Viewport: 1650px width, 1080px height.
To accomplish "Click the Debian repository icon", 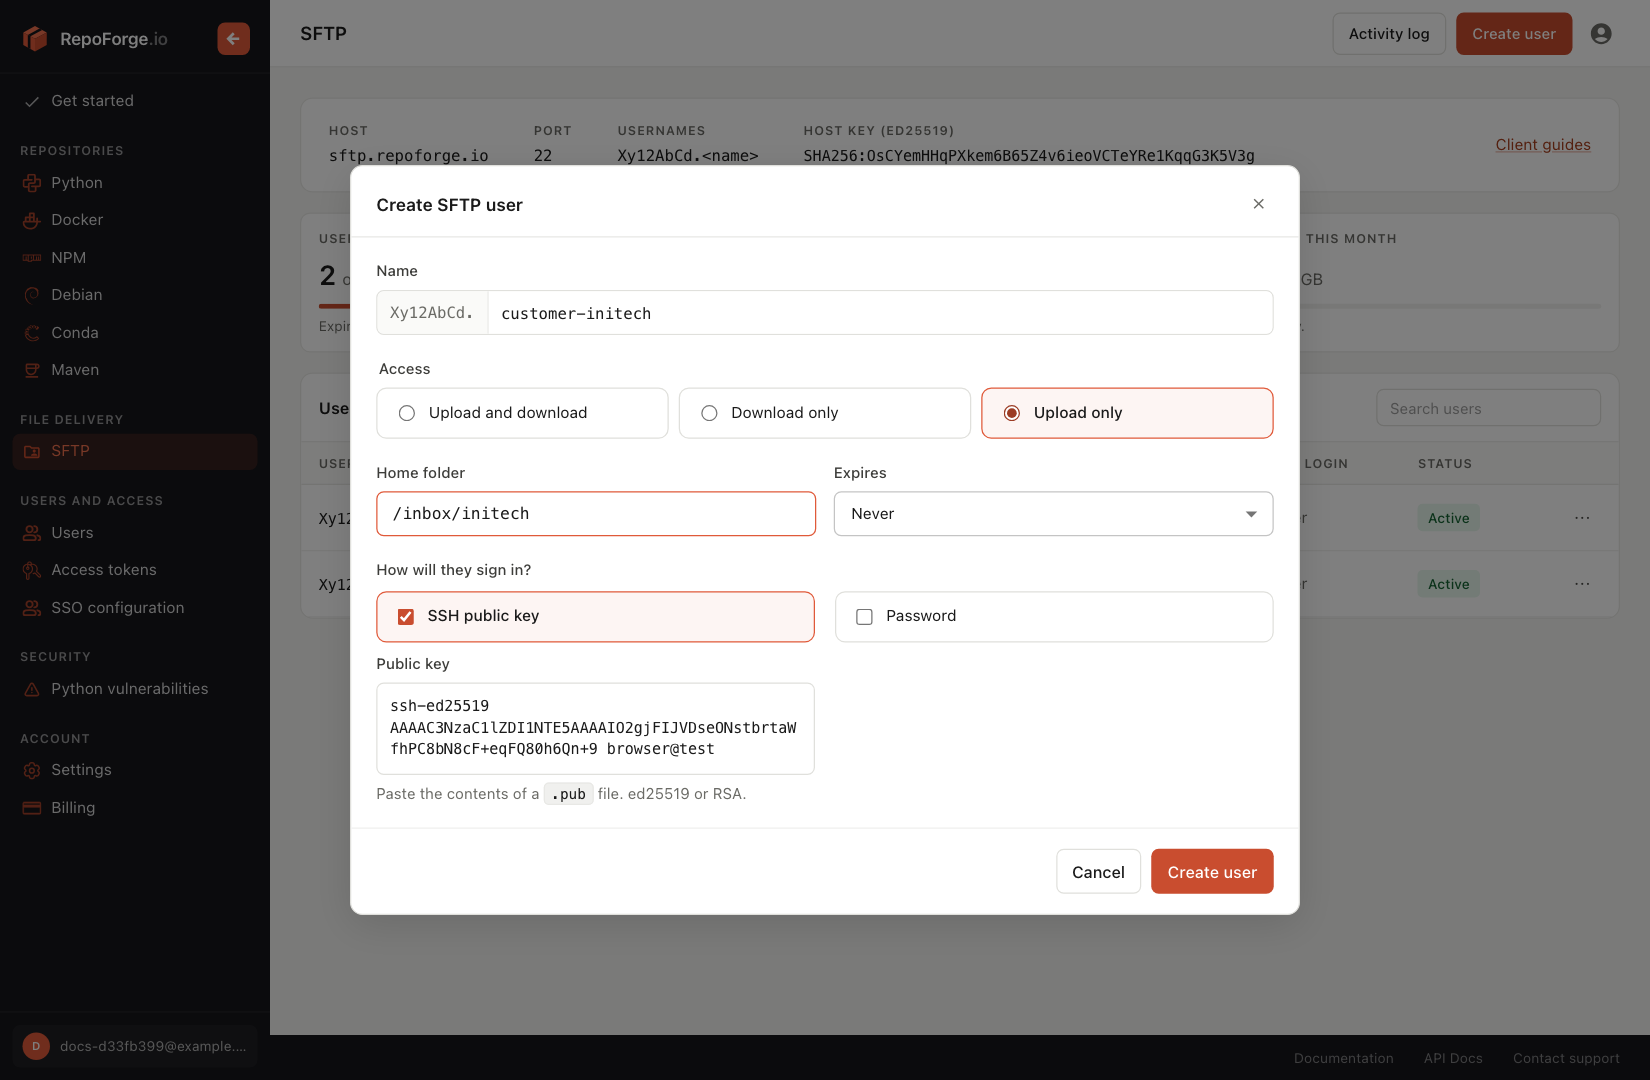I will pyautogui.click(x=32, y=295).
